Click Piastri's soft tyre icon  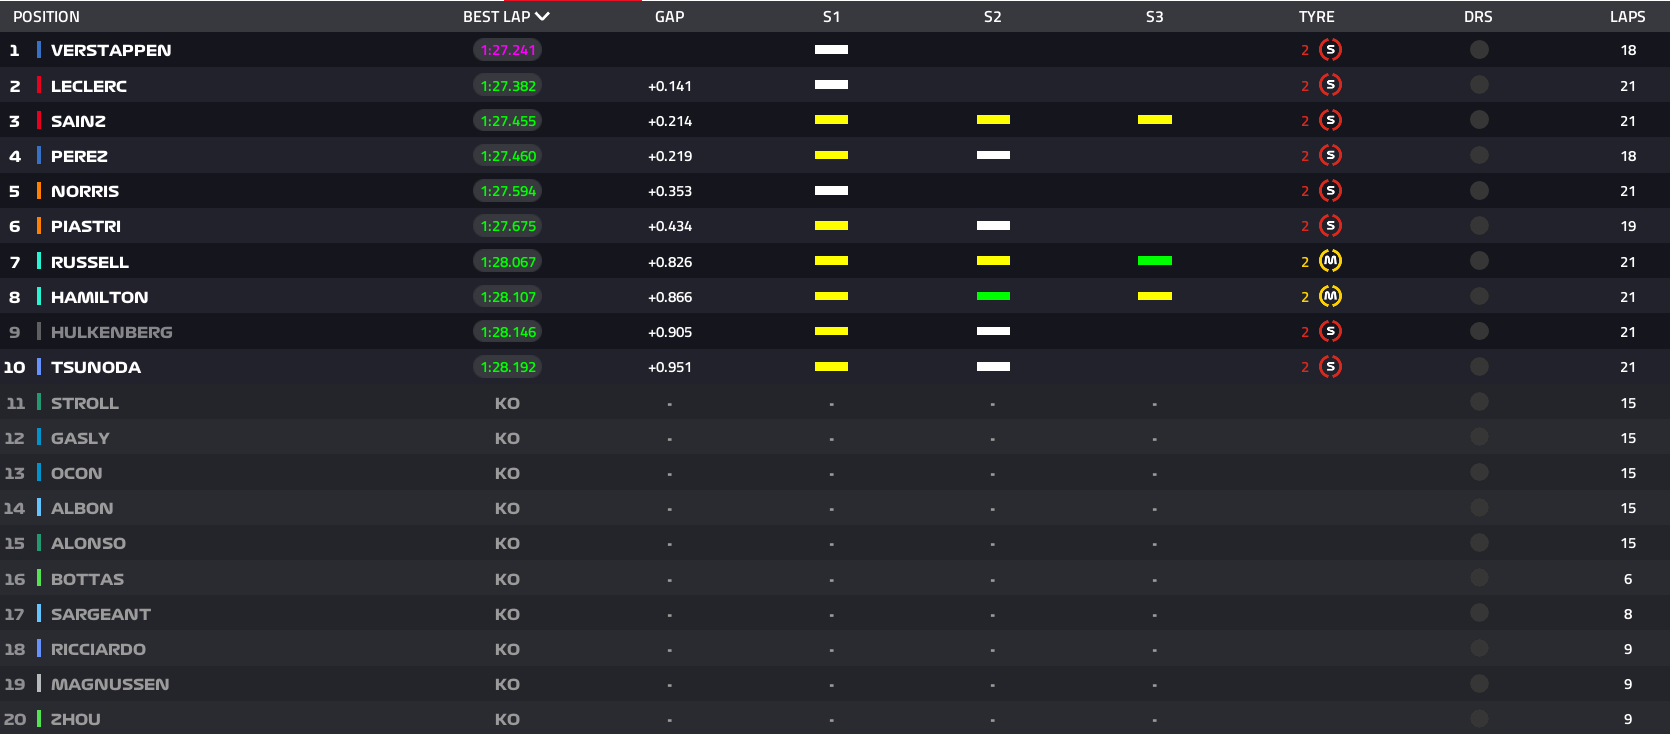click(x=1330, y=226)
